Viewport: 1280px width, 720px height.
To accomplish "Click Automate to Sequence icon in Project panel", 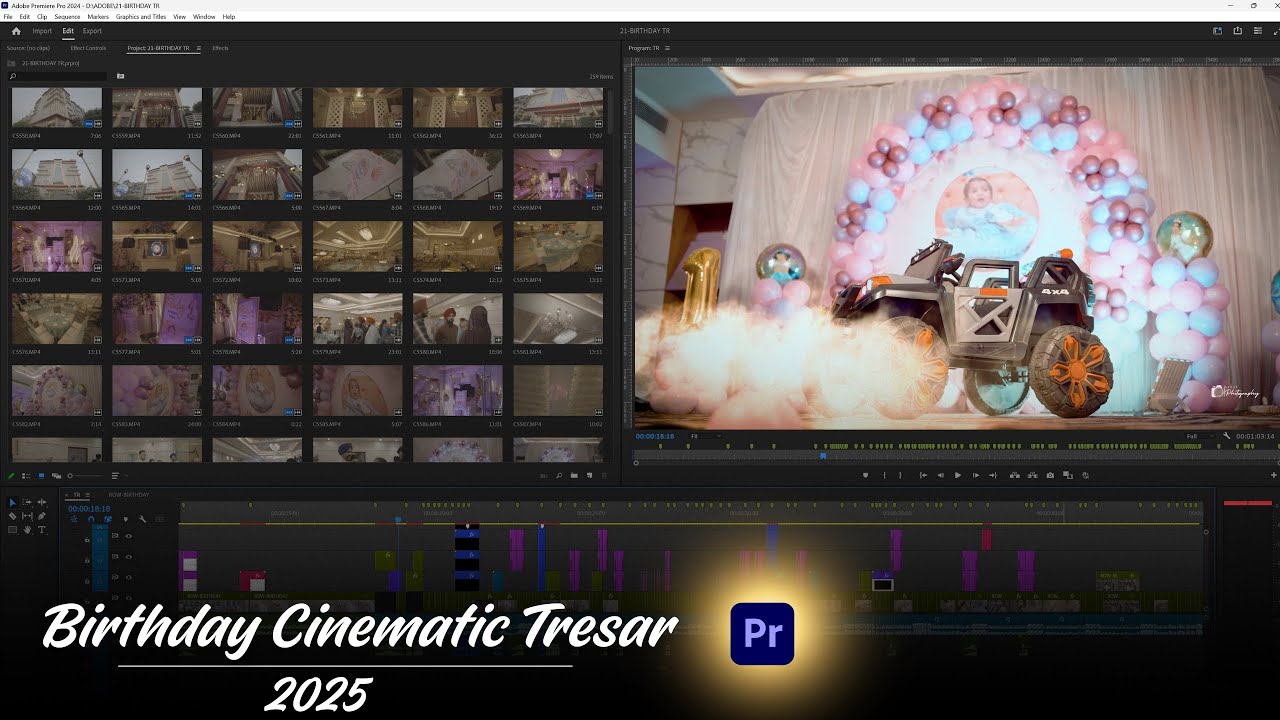I will [544, 475].
